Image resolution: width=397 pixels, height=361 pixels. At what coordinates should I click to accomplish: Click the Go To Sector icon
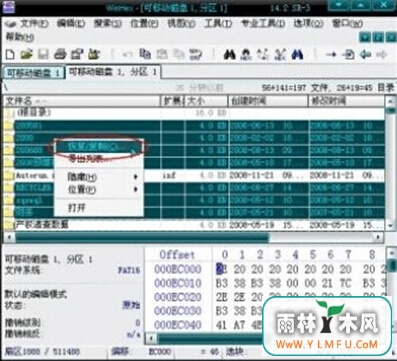coord(348,54)
